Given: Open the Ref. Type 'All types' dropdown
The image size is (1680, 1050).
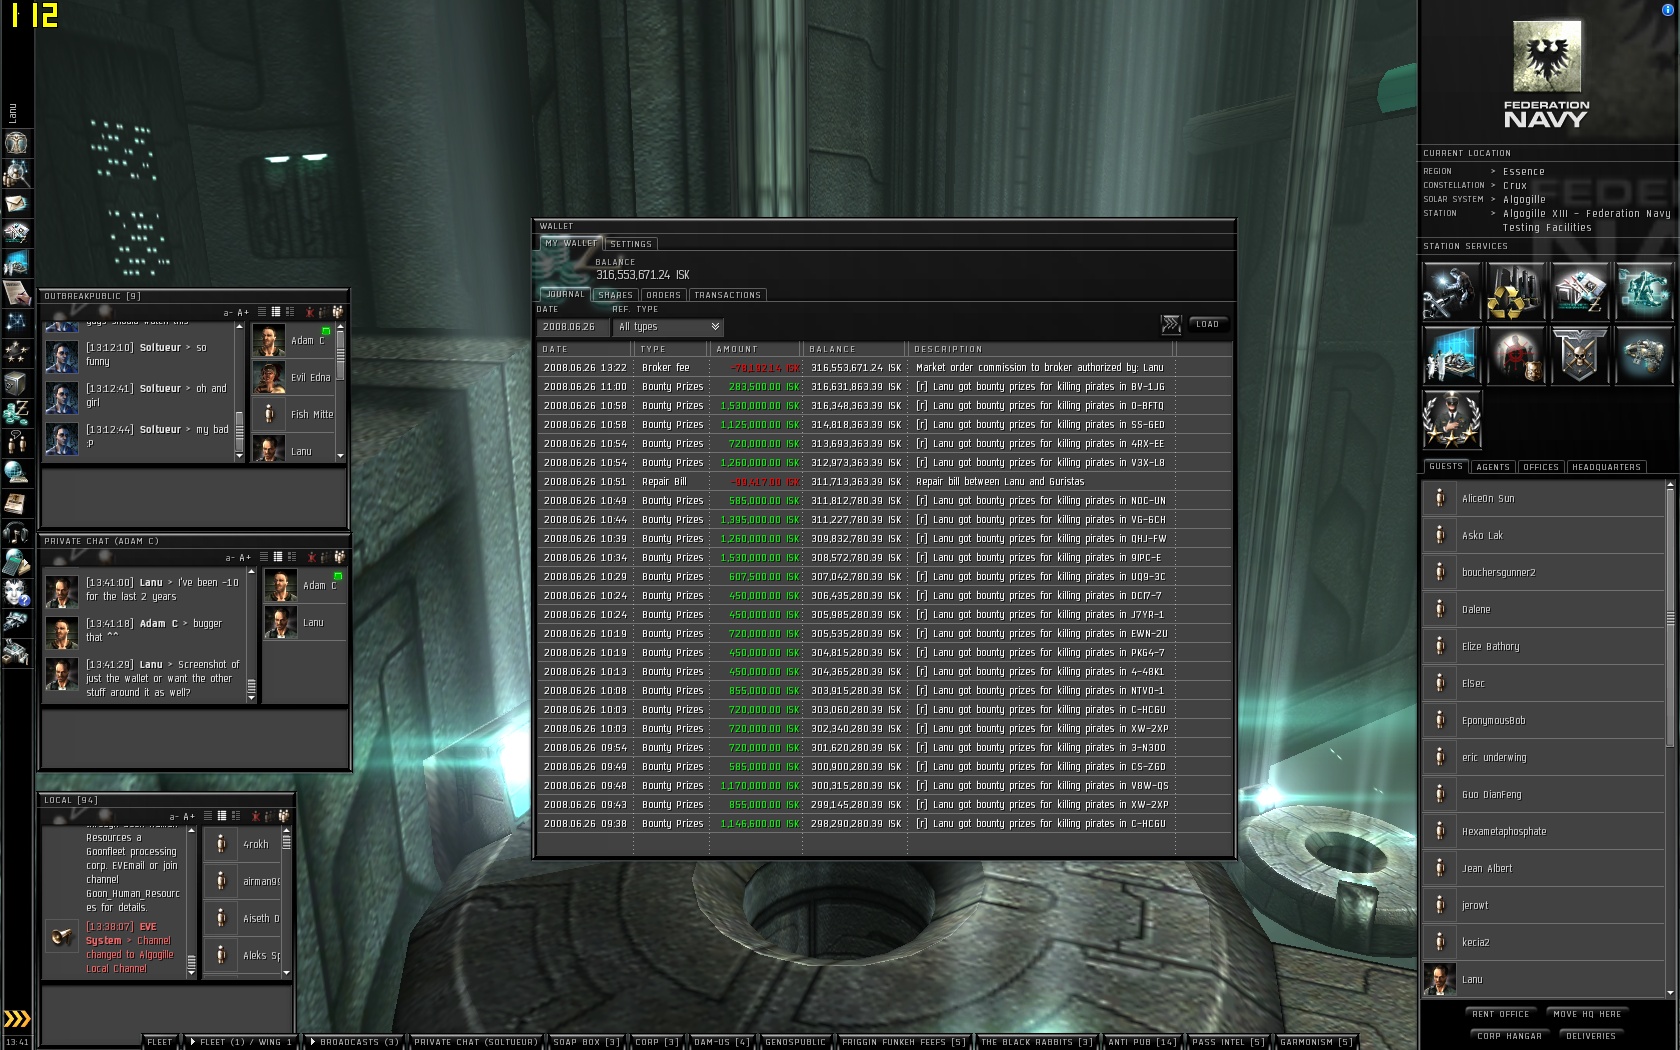Looking at the screenshot, I should pyautogui.click(x=668, y=327).
